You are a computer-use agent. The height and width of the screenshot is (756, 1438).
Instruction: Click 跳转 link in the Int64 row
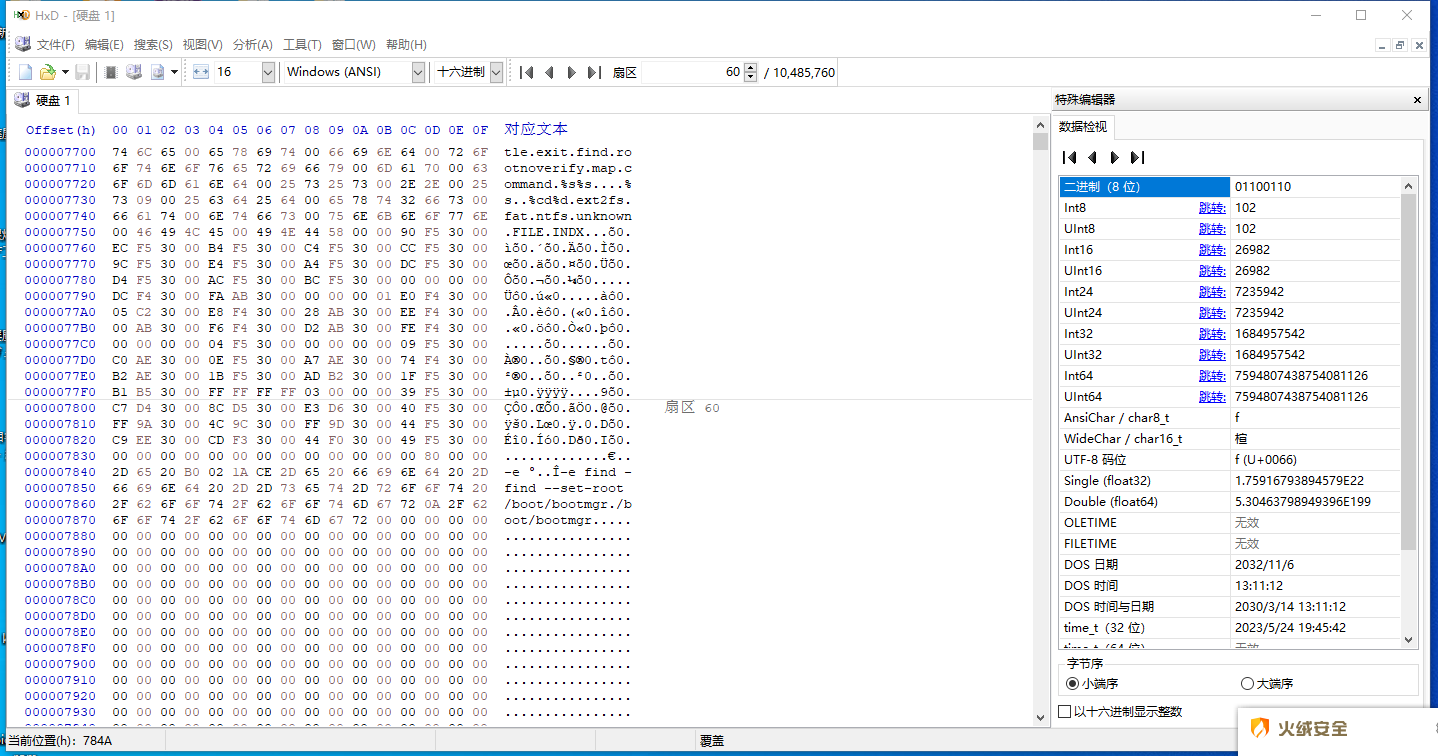pos(1212,376)
